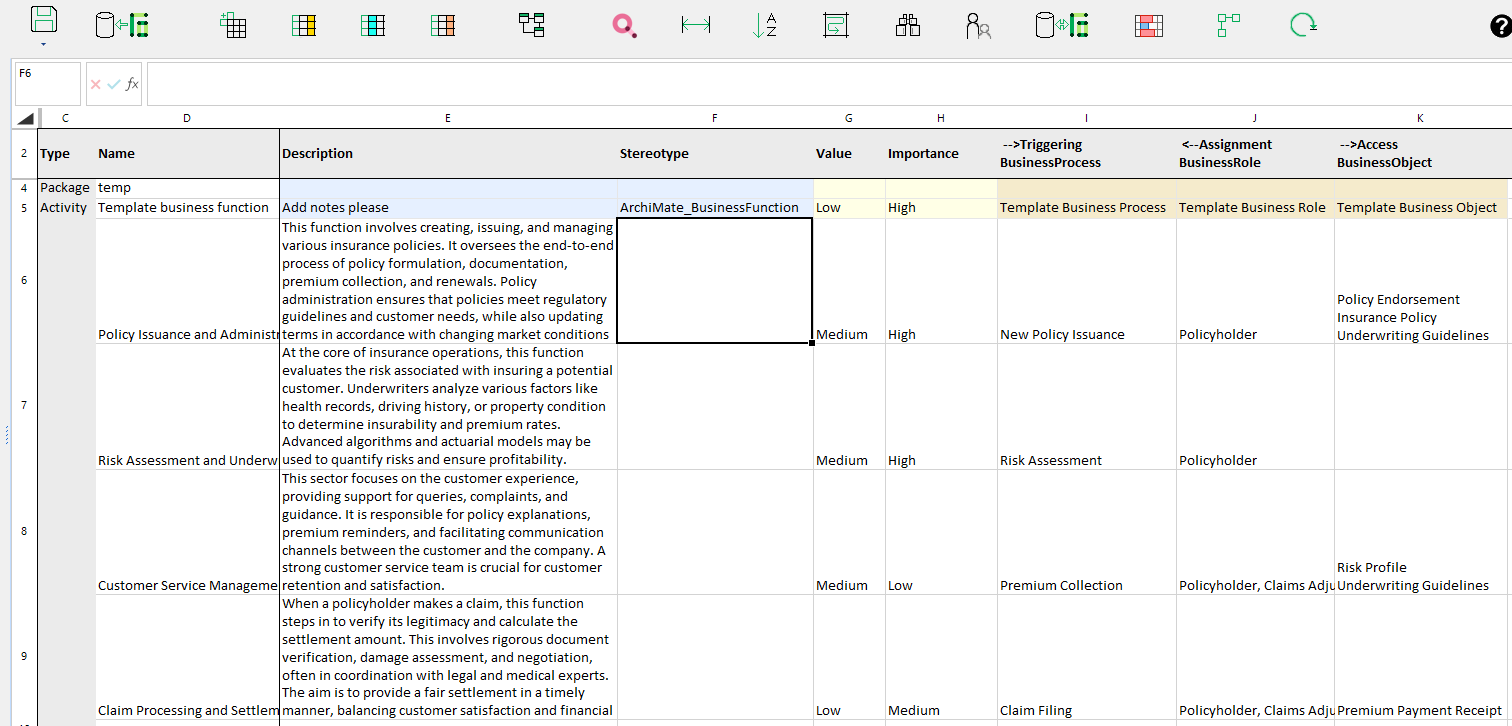The image size is (1512, 726).
Task: Open the hierarchy structure tool
Action: 530,25
